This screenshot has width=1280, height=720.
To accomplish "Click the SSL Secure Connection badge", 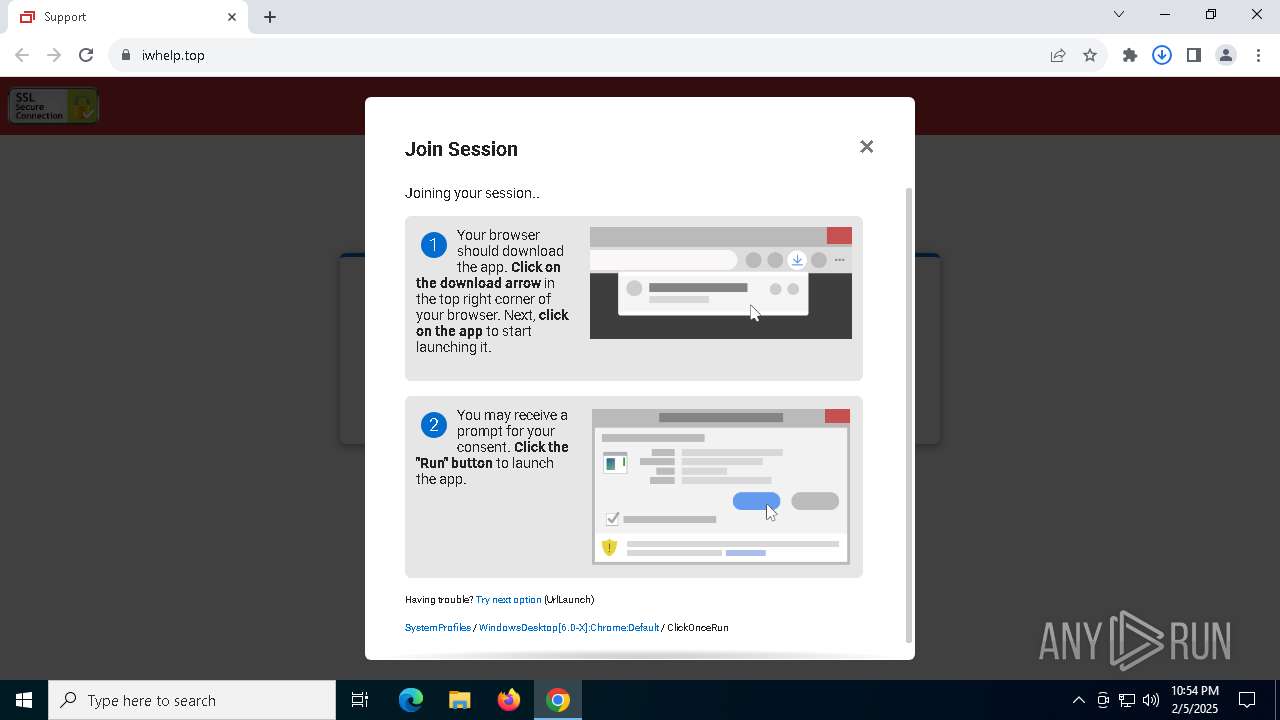I will [x=54, y=106].
